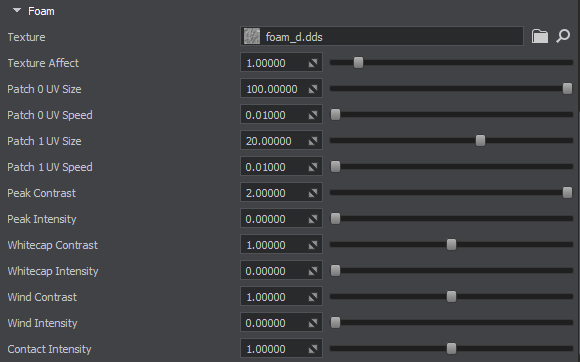This screenshot has height=362, width=580.
Task: Click magnifier icon to locate foam texture
Action: pos(563,36)
